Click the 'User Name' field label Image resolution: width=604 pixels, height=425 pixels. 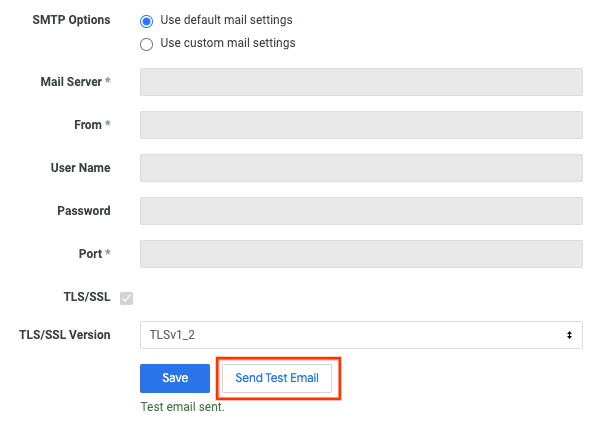tap(80, 168)
